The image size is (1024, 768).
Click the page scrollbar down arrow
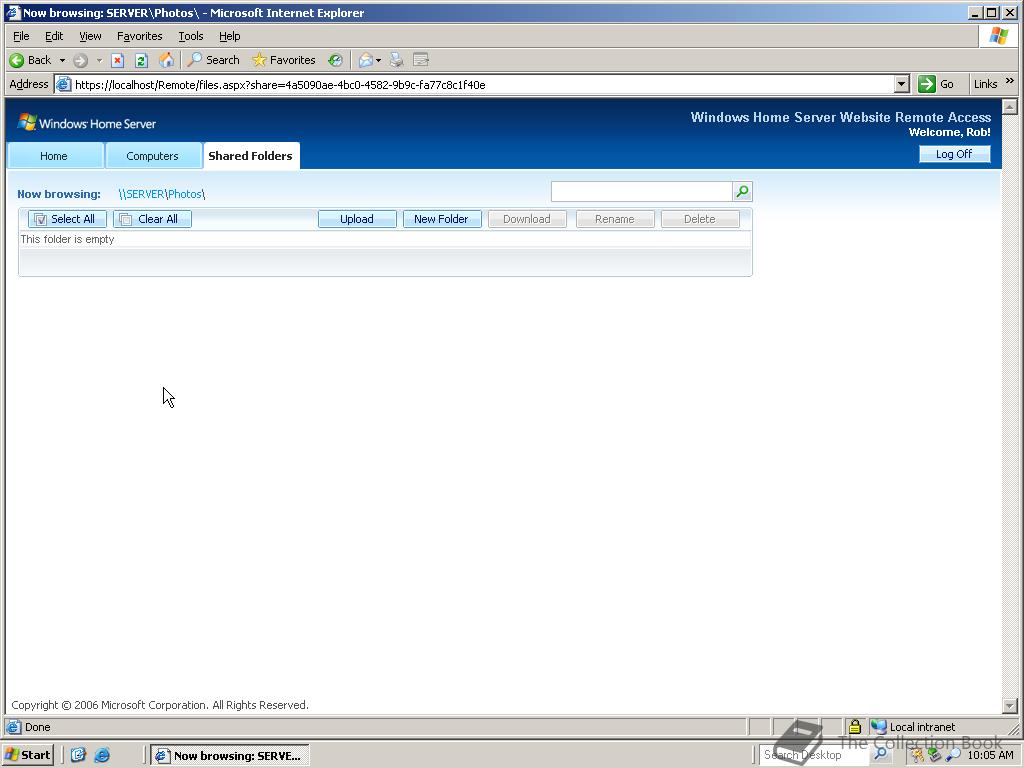click(1010, 706)
